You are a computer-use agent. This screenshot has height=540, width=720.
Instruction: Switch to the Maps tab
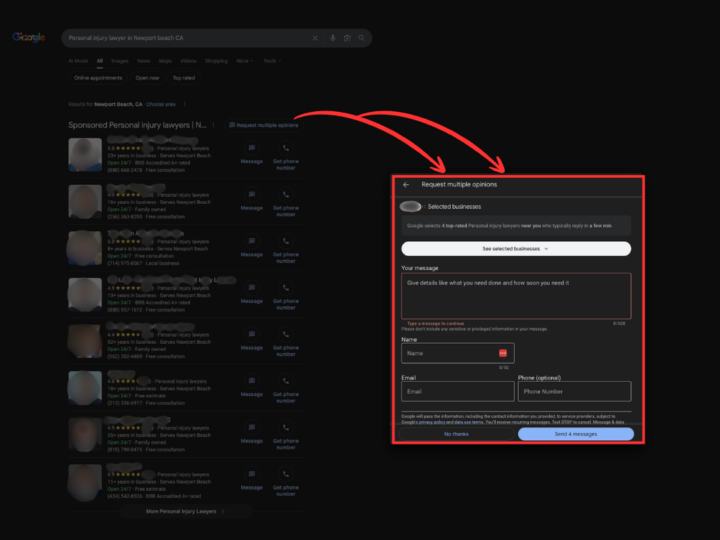click(x=165, y=61)
